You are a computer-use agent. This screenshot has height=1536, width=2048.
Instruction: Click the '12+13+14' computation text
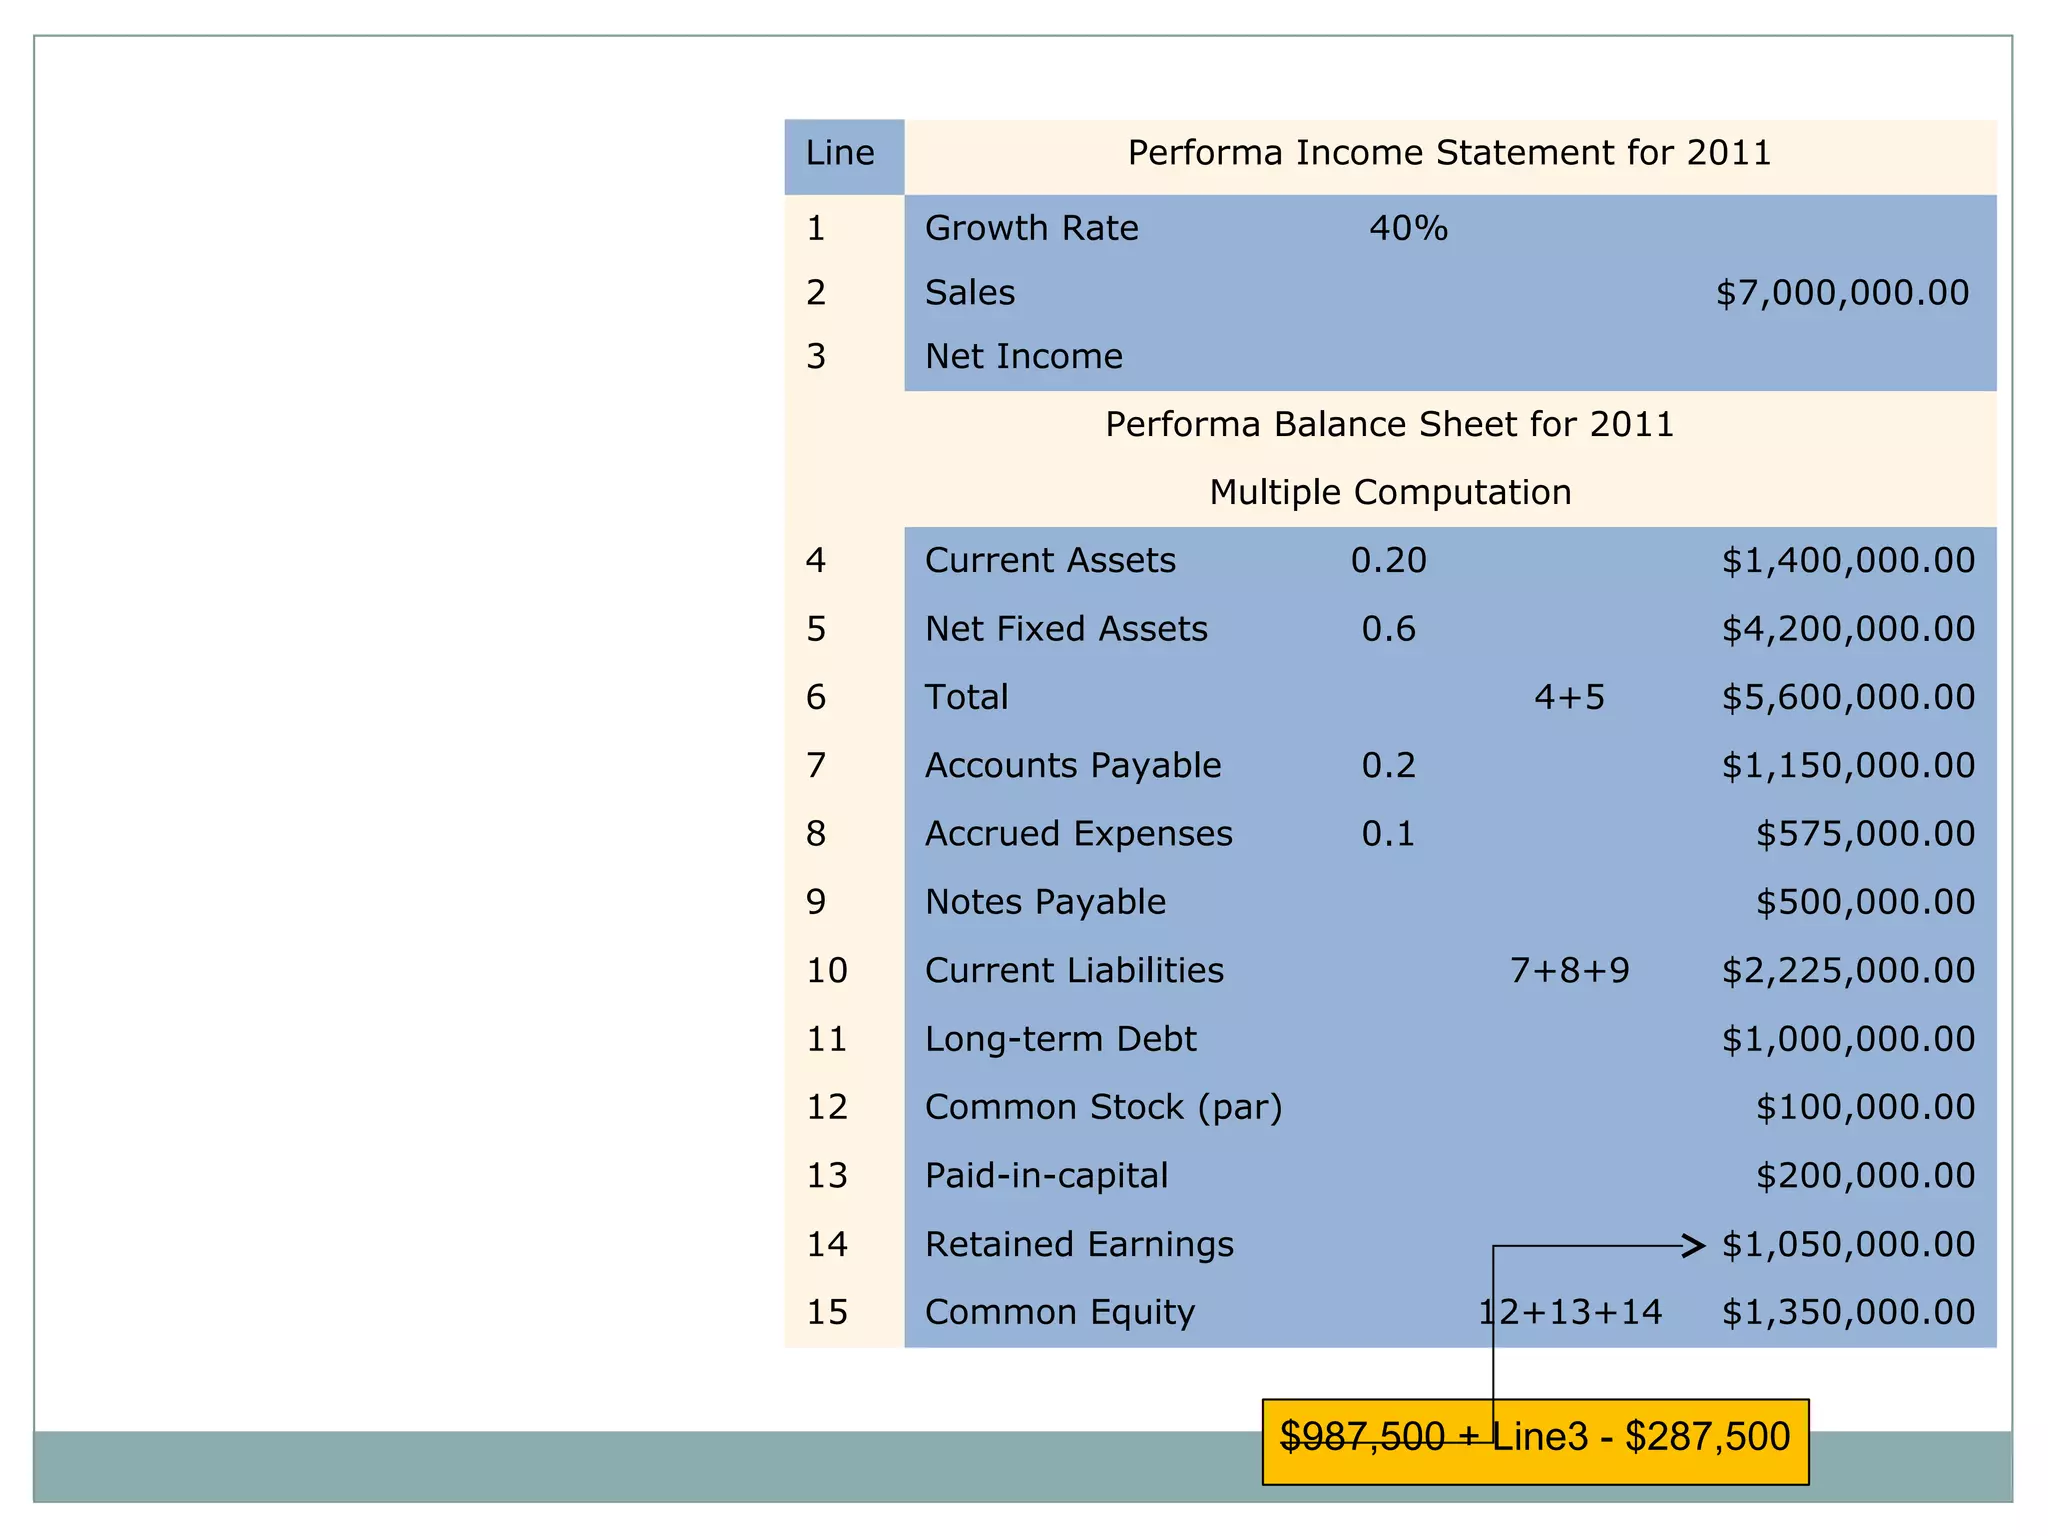(x=1570, y=1311)
